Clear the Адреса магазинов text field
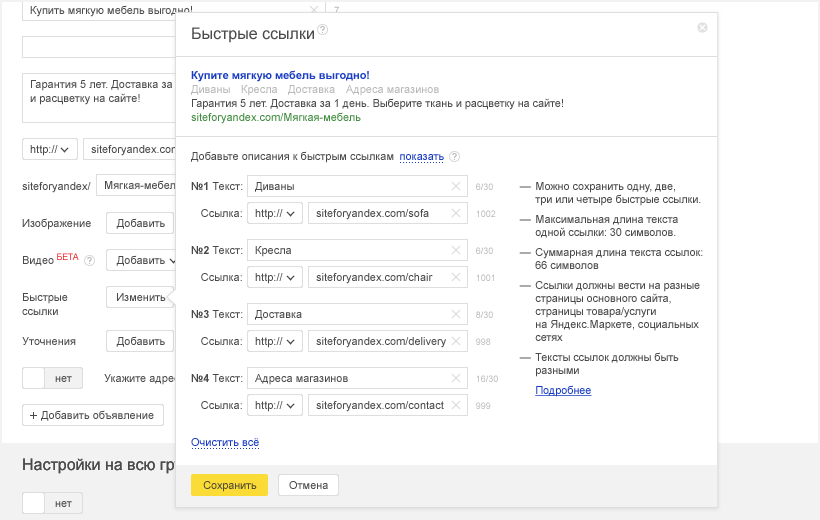This screenshot has height=520, width=820. [x=455, y=378]
